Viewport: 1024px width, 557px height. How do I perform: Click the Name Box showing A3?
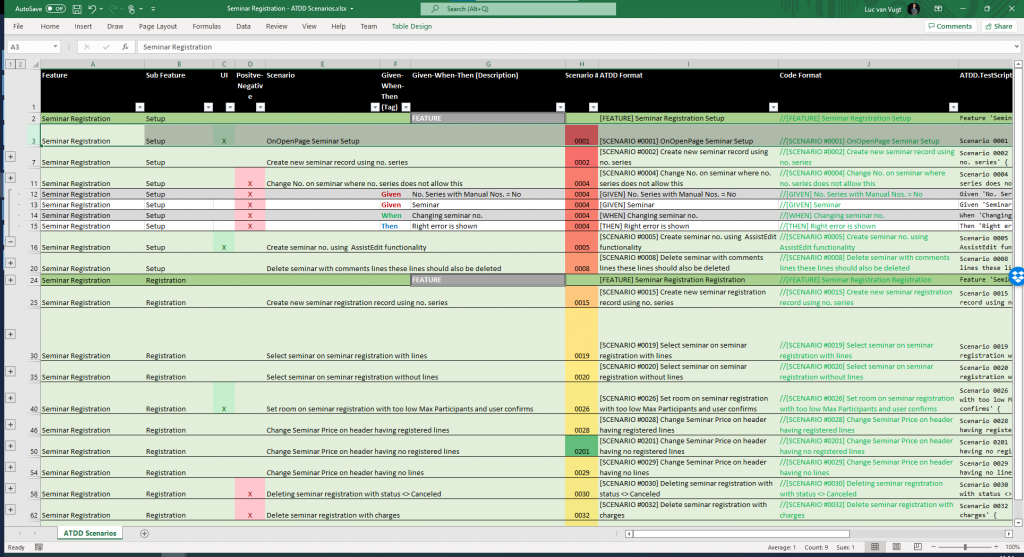click(29, 47)
